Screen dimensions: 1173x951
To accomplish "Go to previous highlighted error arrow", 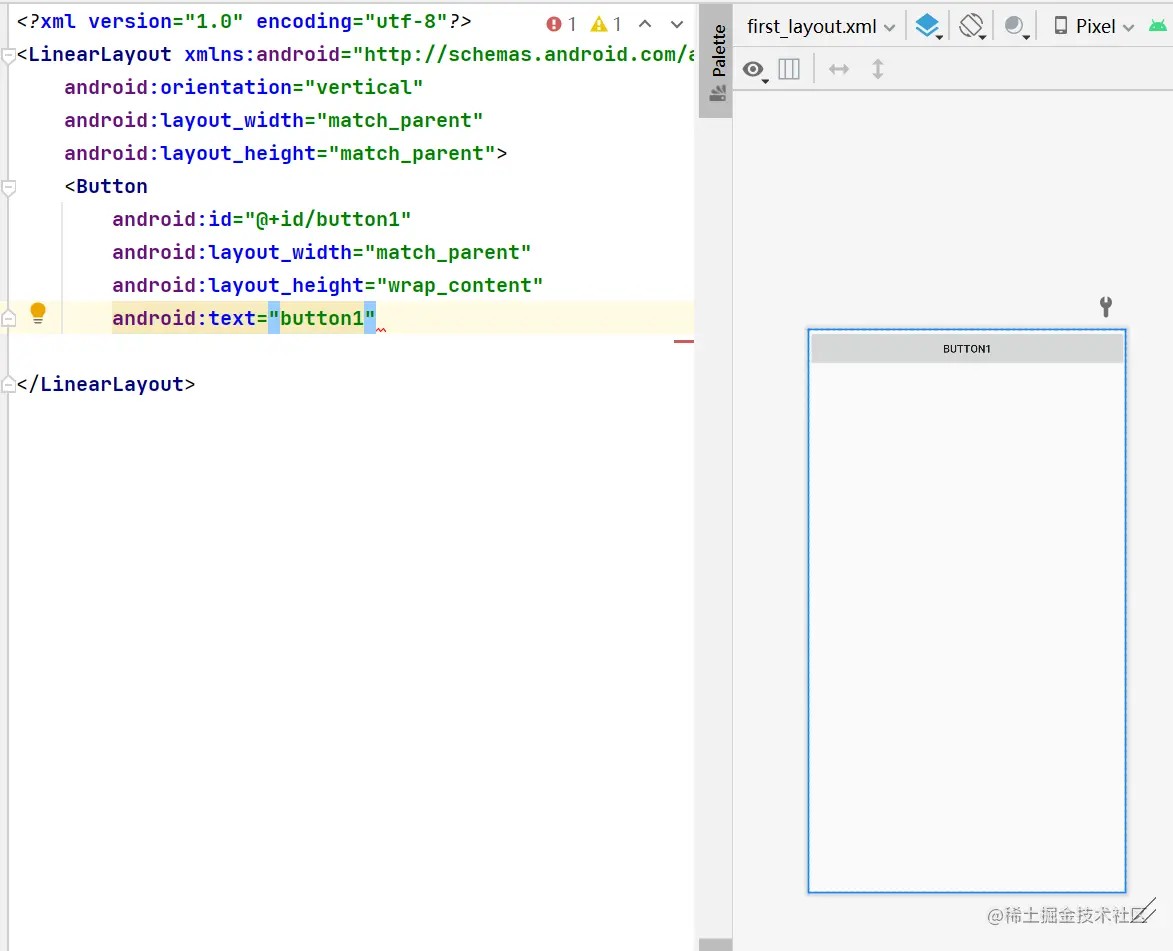I will (645, 25).
